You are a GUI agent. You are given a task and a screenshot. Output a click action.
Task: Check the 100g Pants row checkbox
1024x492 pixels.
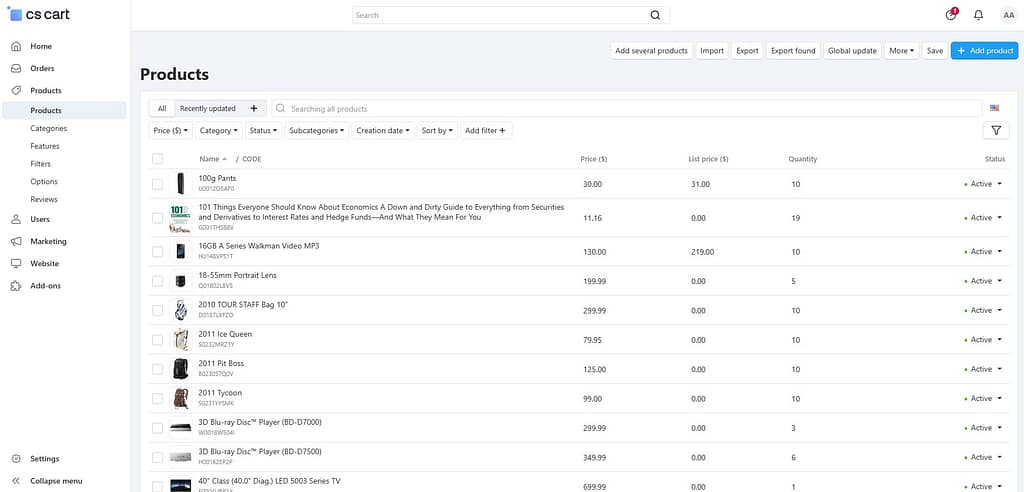tap(157, 184)
